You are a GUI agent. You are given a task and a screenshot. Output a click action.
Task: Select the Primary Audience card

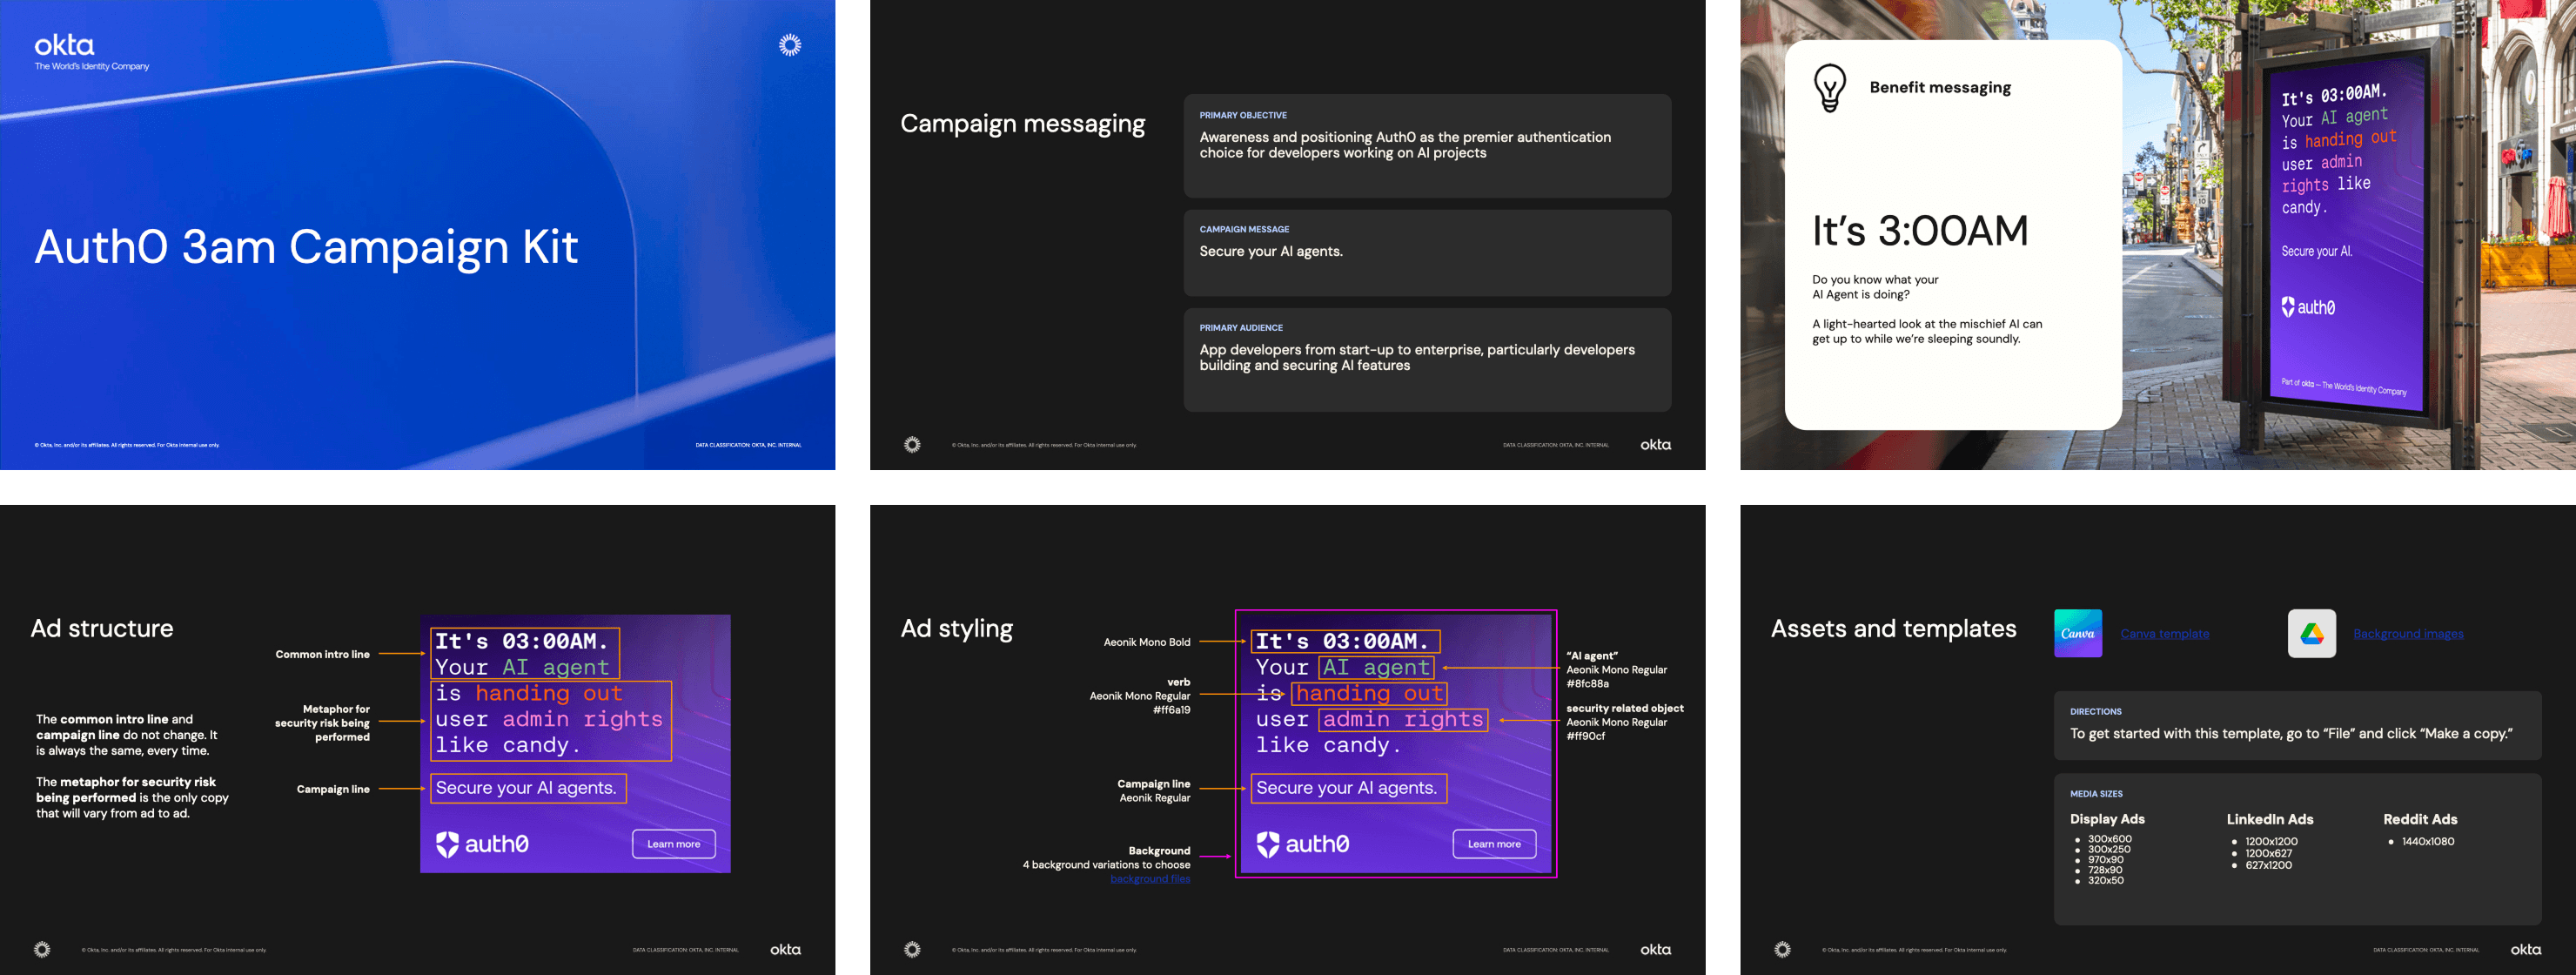[x=1426, y=359]
